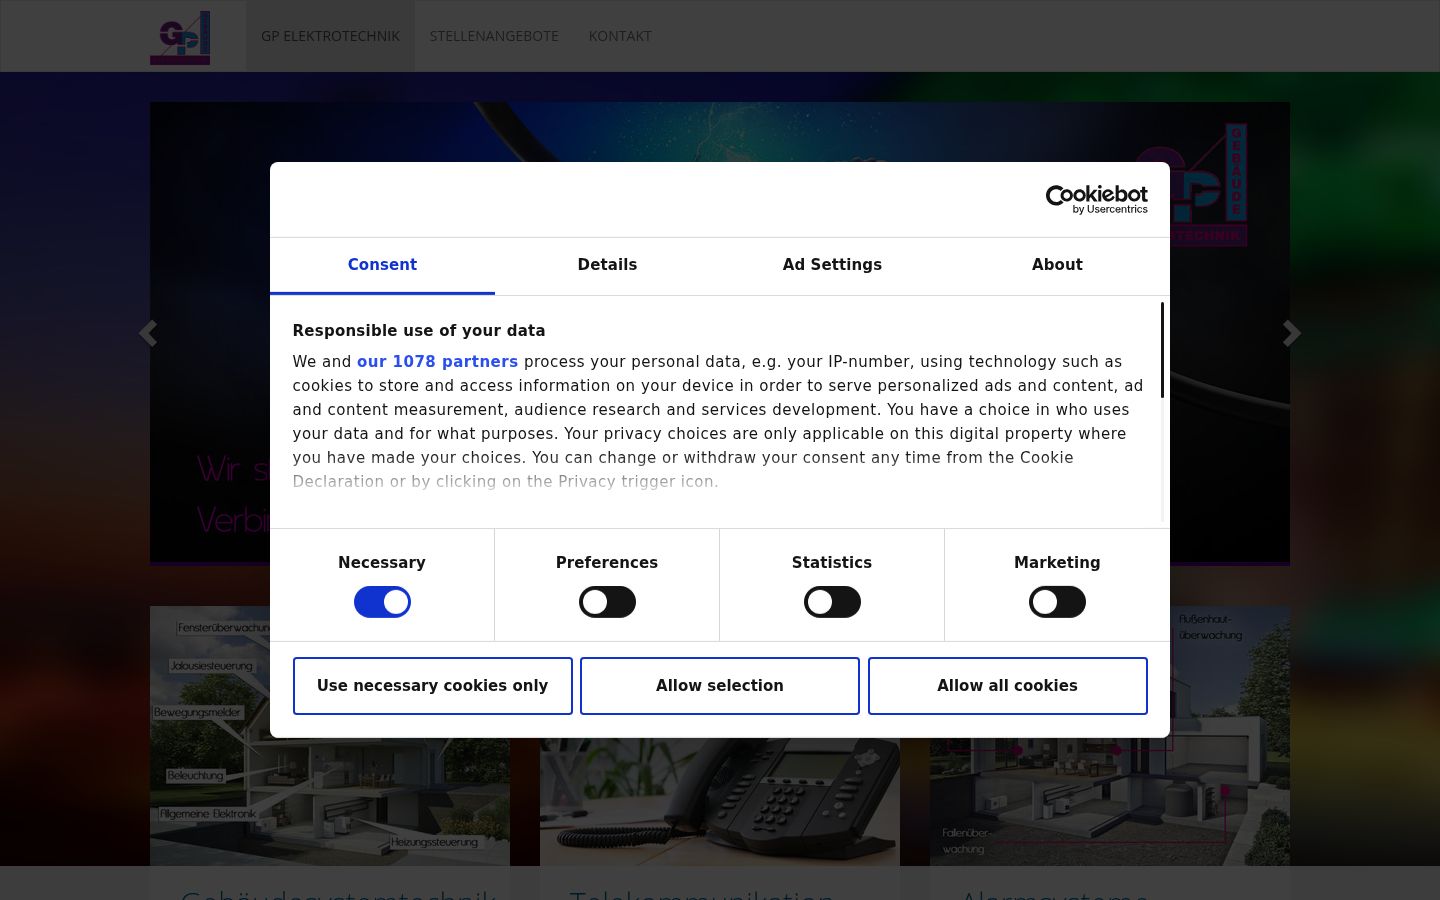Switch to the Details tab
The height and width of the screenshot is (900, 1440).
(607, 265)
